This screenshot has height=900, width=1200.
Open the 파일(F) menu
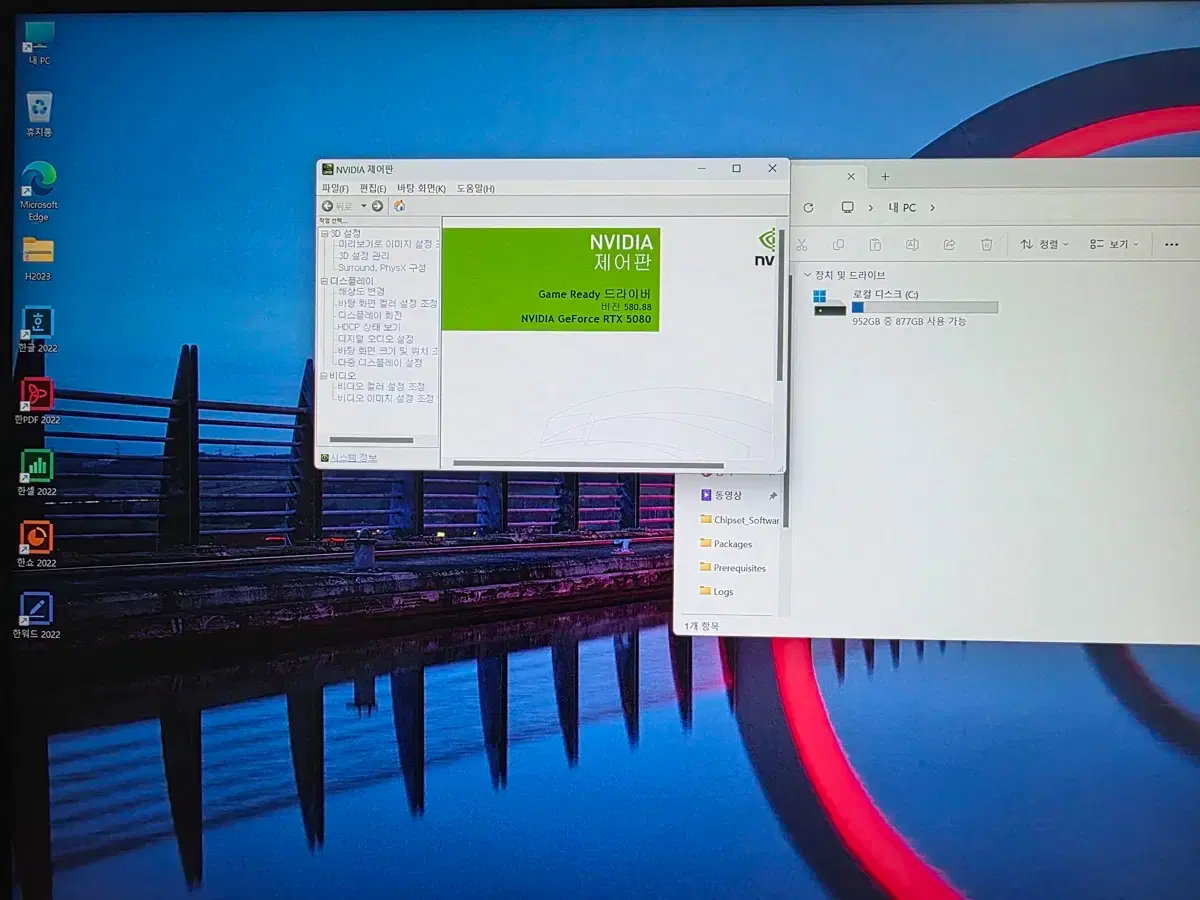tap(335, 188)
